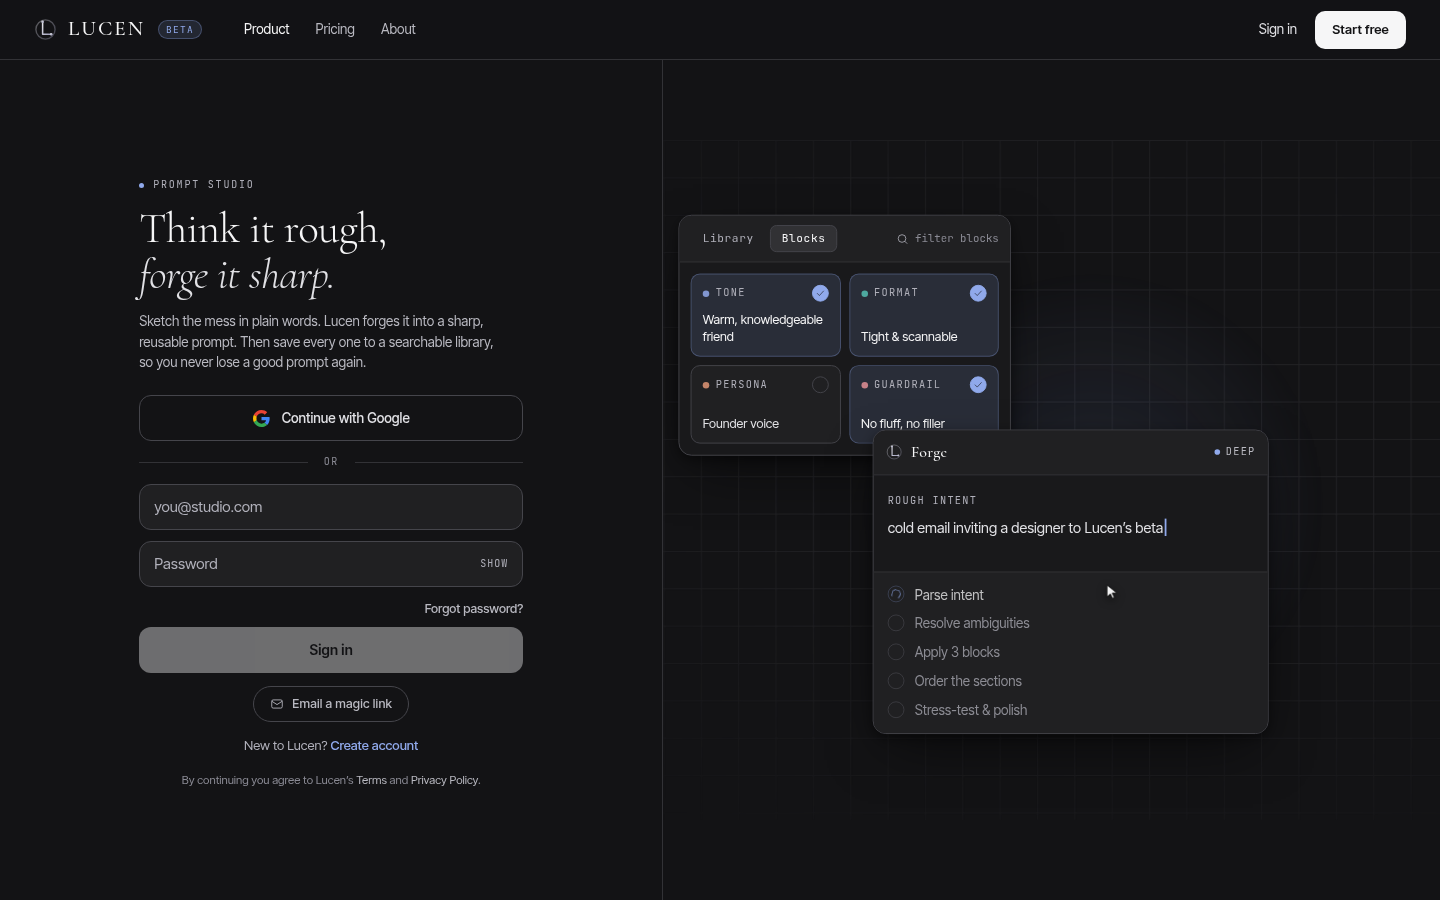Screen dimensions: 1440x900
Task: Click the spinner icon beside Parse intent
Action: coord(896,594)
